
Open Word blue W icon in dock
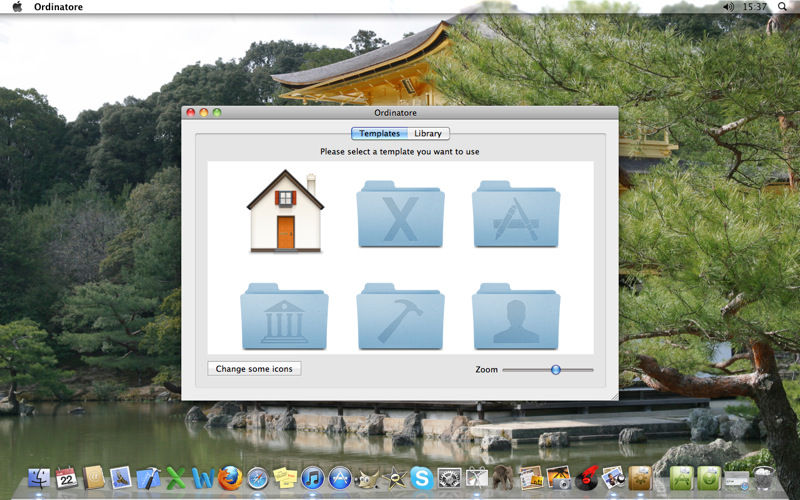tap(203, 478)
